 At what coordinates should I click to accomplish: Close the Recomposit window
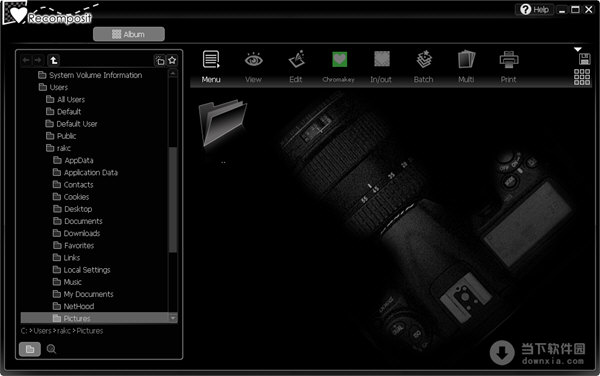(x=589, y=10)
